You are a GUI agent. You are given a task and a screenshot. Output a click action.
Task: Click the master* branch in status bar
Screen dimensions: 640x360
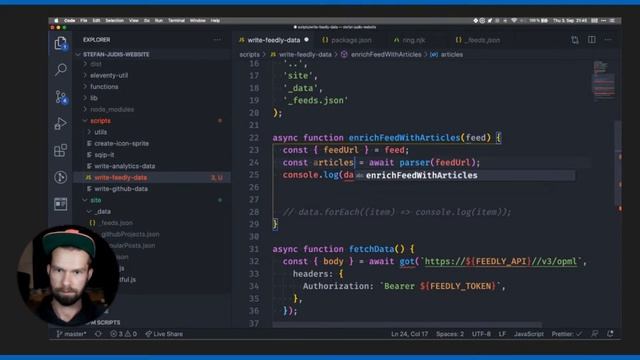71,334
